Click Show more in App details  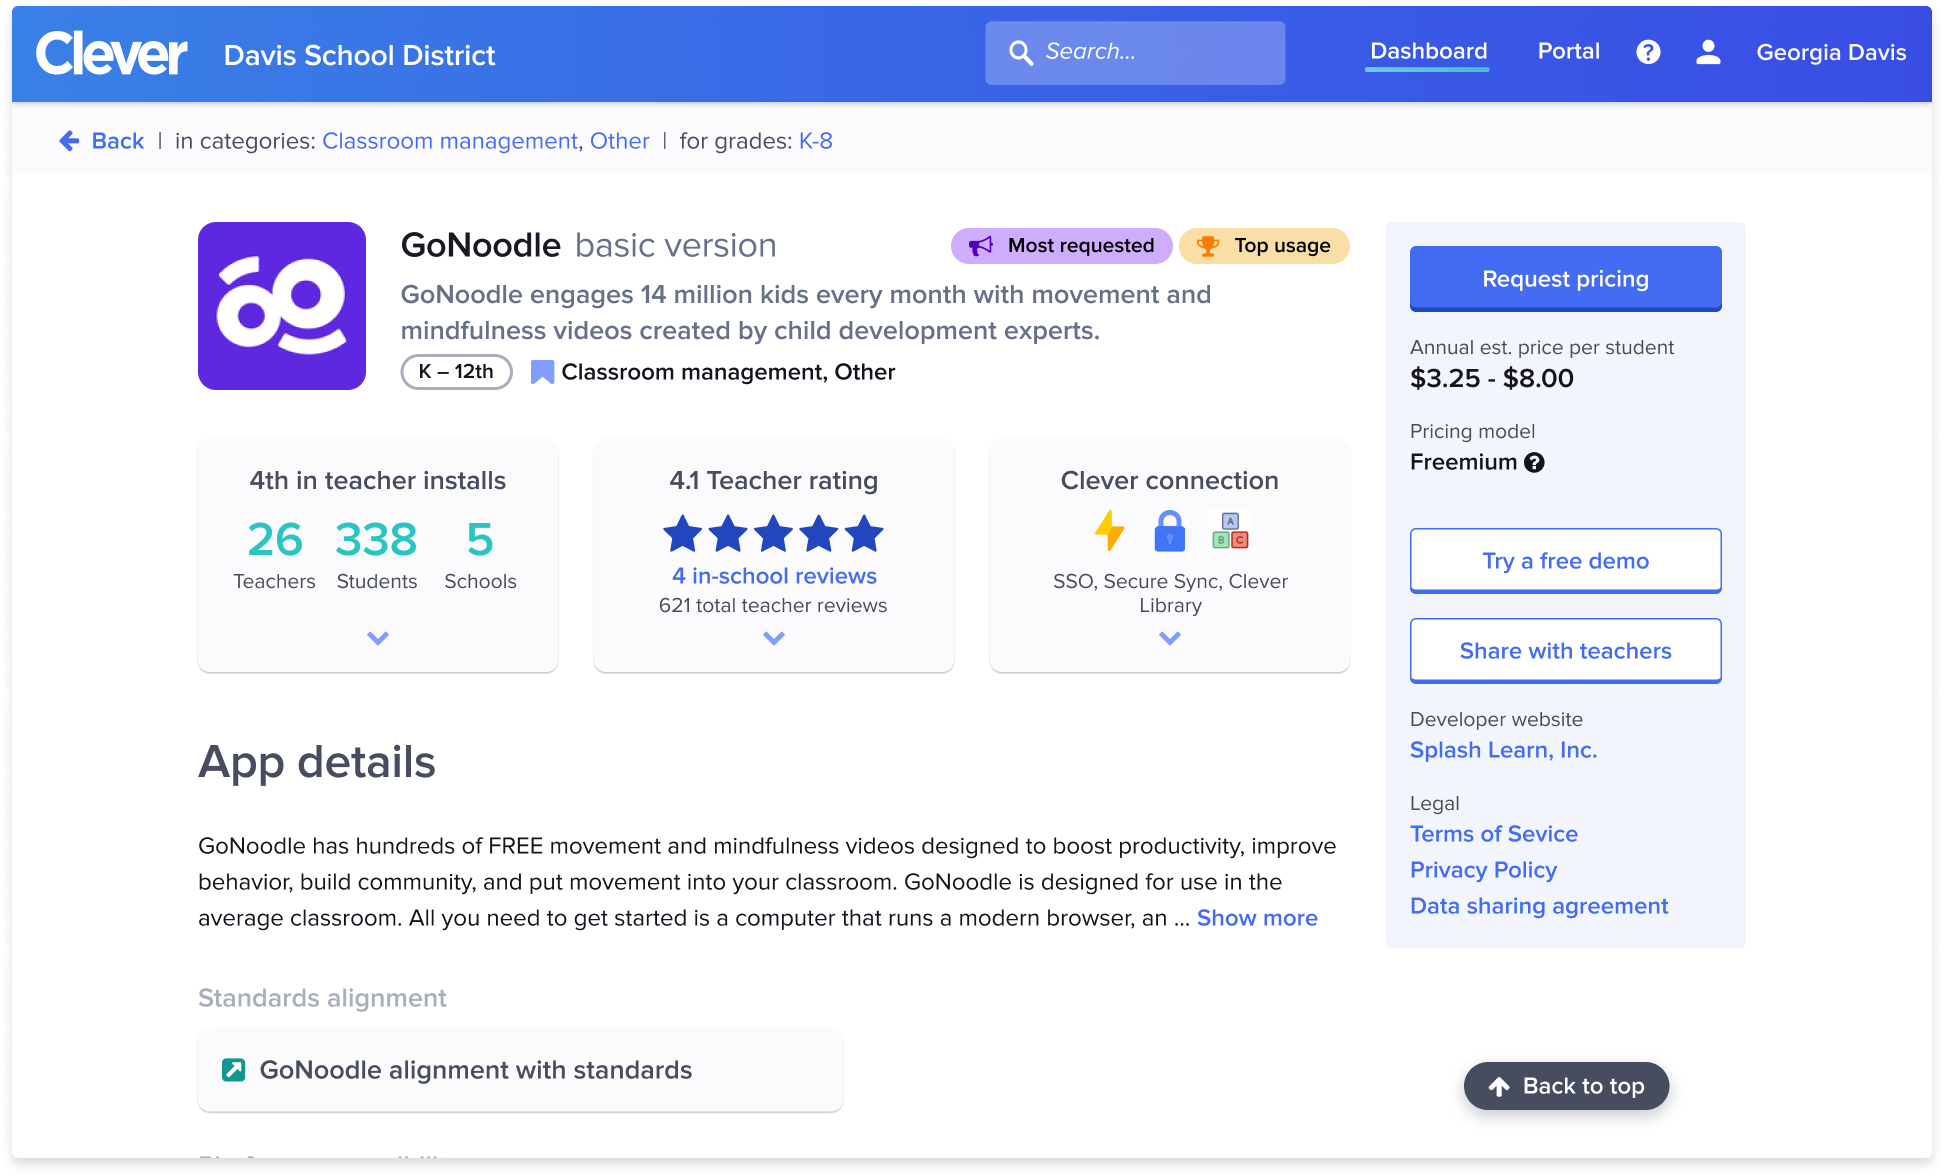tap(1257, 918)
